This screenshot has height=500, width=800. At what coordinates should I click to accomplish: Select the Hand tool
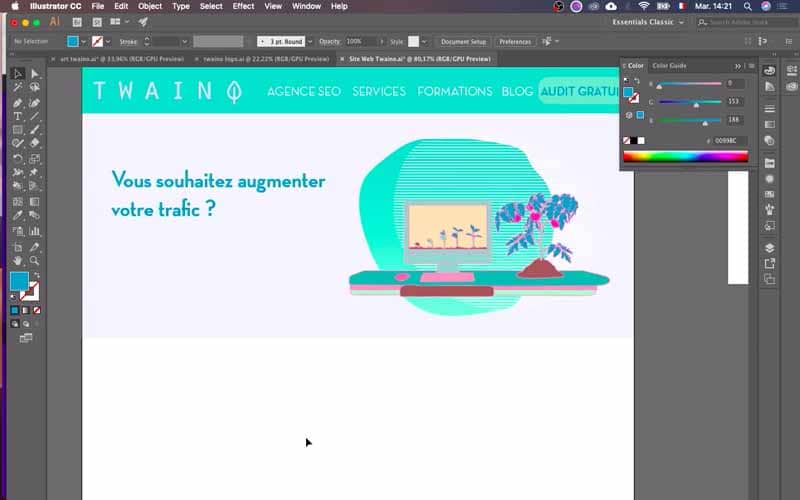pos(17,261)
